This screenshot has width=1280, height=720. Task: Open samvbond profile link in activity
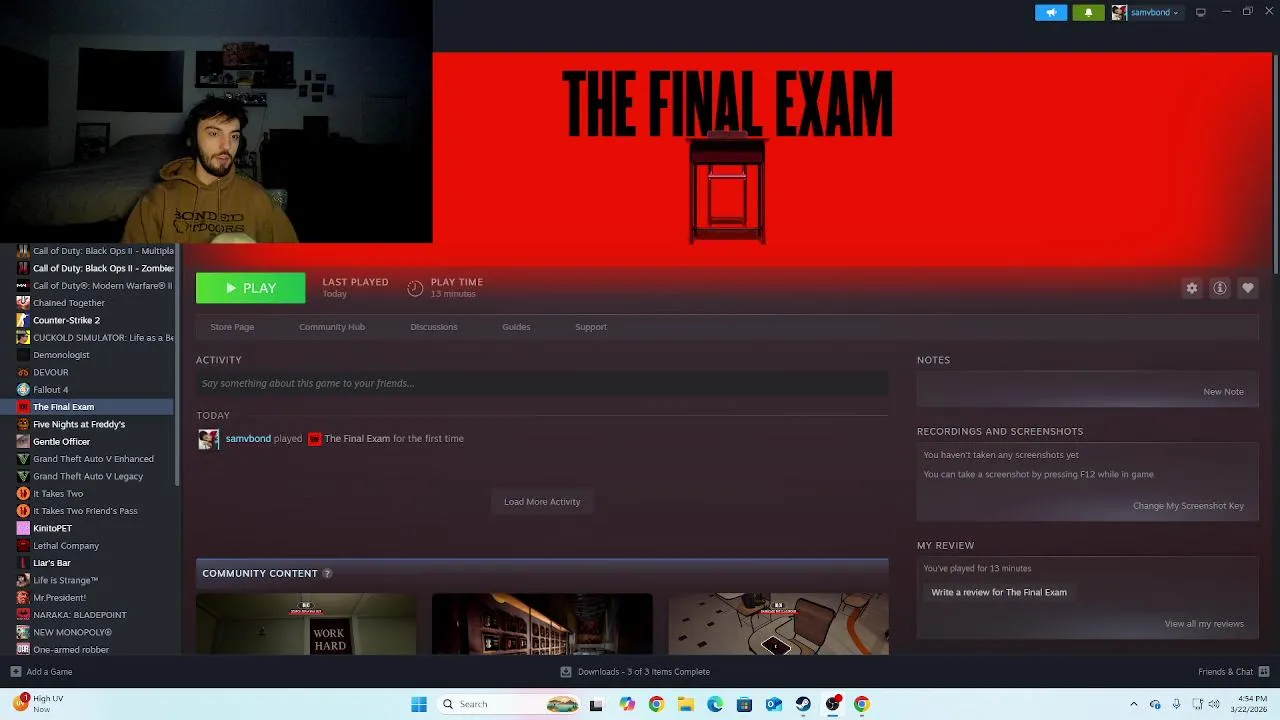click(248, 438)
